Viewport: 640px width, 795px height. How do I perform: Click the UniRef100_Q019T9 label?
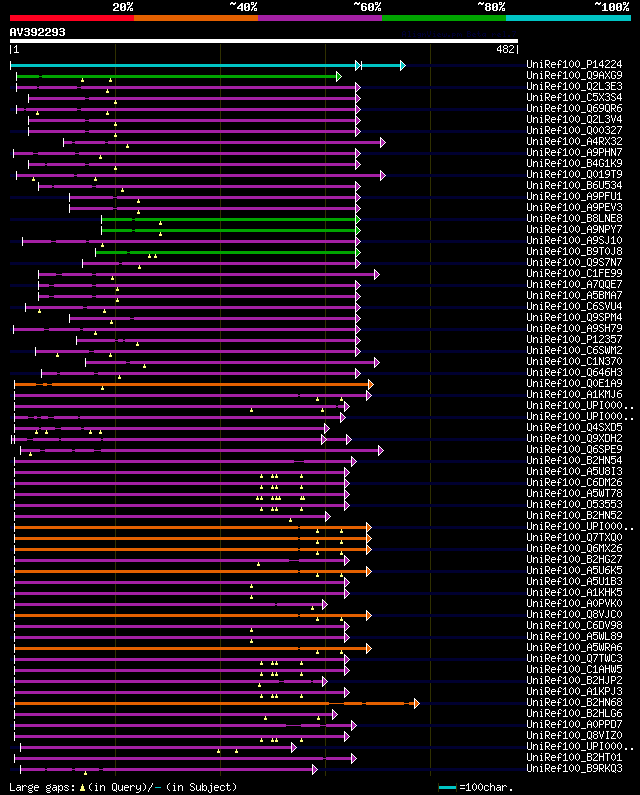574,174
